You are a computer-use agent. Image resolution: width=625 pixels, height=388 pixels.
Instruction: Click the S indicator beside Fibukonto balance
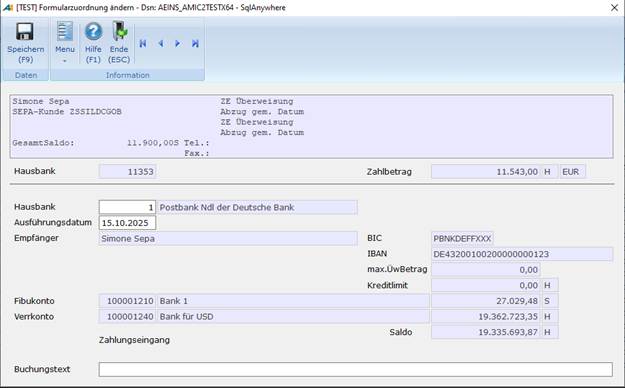coord(550,301)
